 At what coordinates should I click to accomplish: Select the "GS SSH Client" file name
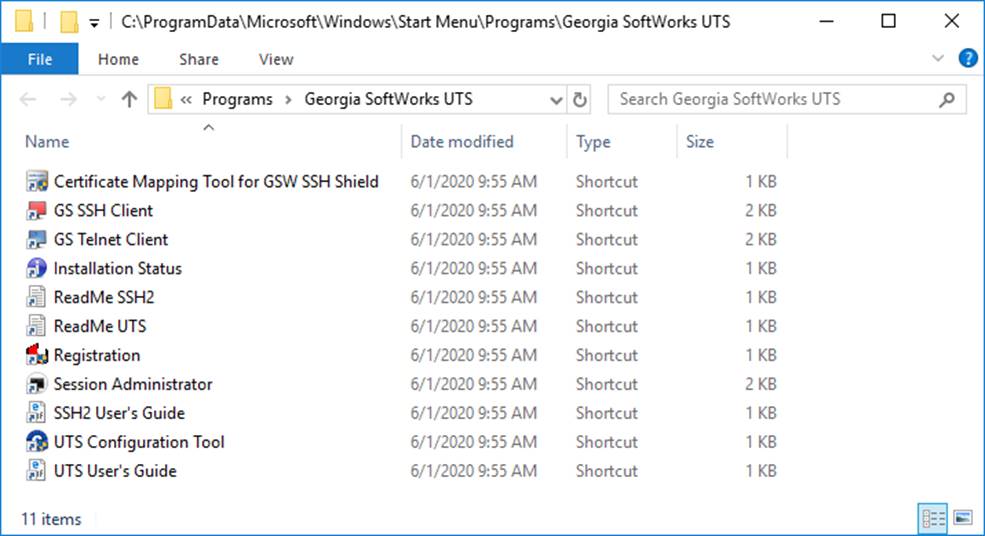[103, 211]
